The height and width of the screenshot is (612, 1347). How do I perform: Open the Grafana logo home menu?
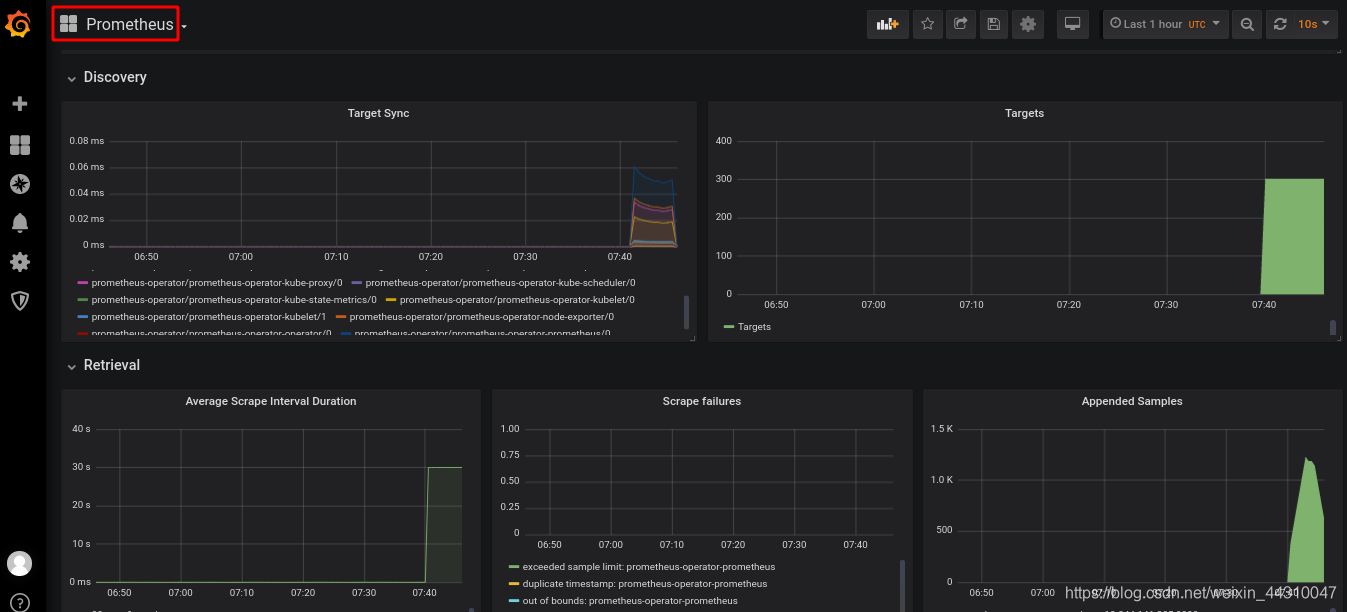click(x=19, y=24)
